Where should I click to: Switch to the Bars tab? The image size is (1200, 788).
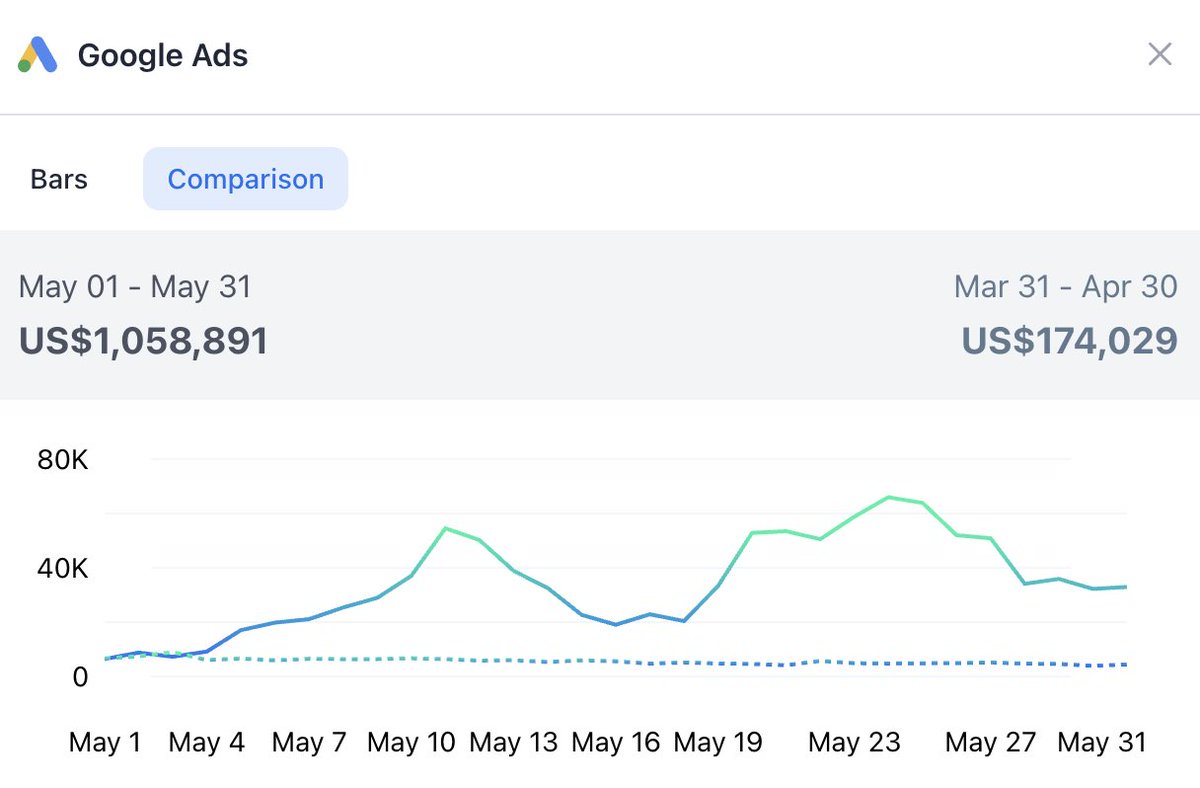[x=59, y=179]
